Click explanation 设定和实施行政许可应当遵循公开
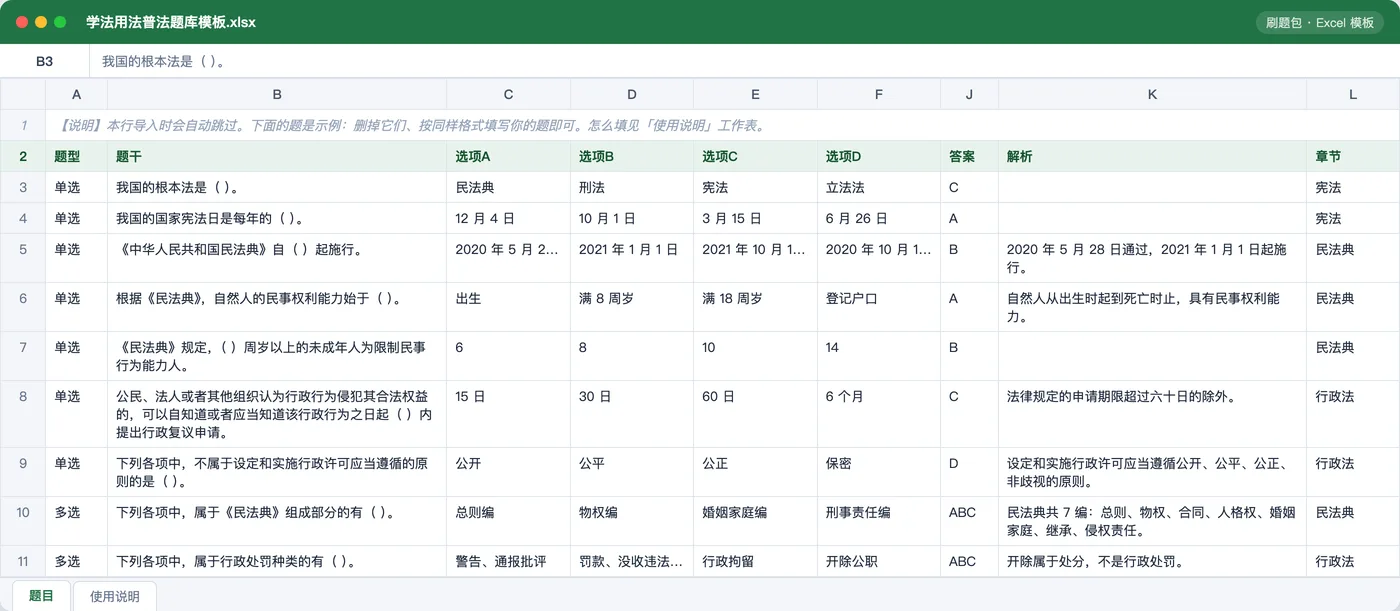 tap(1153, 472)
